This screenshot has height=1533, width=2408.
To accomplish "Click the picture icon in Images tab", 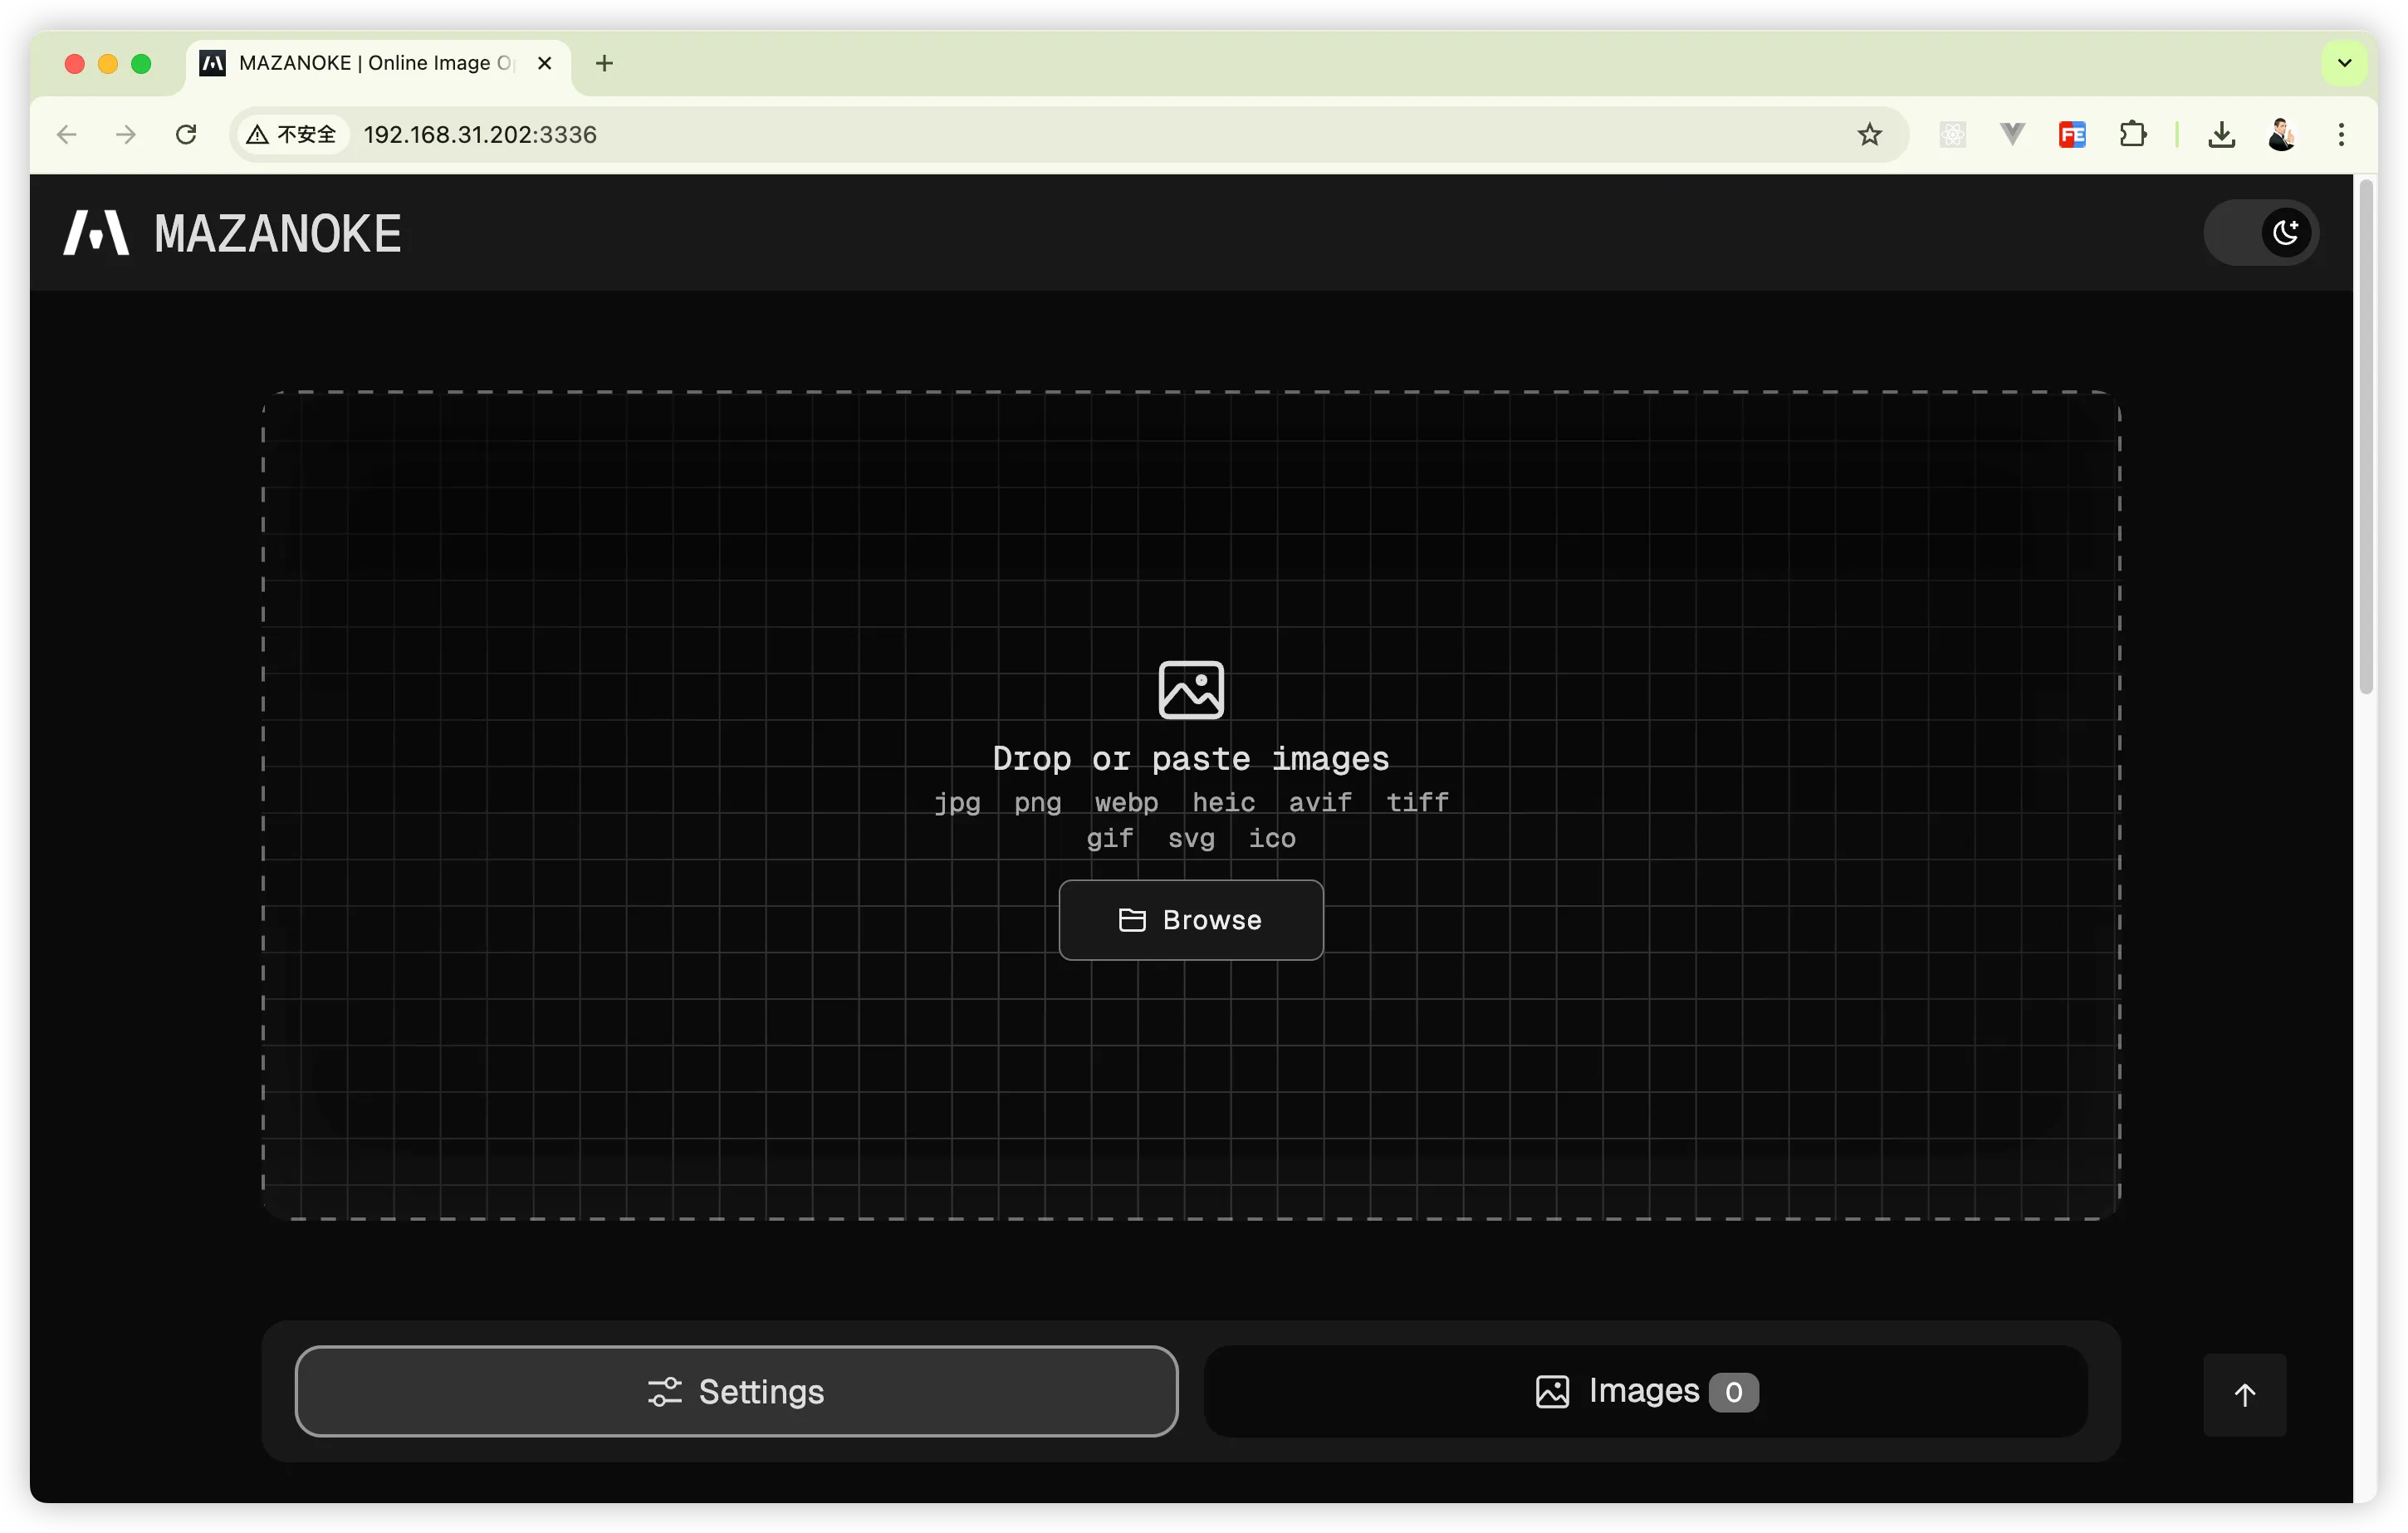I will [1552, 1392].
